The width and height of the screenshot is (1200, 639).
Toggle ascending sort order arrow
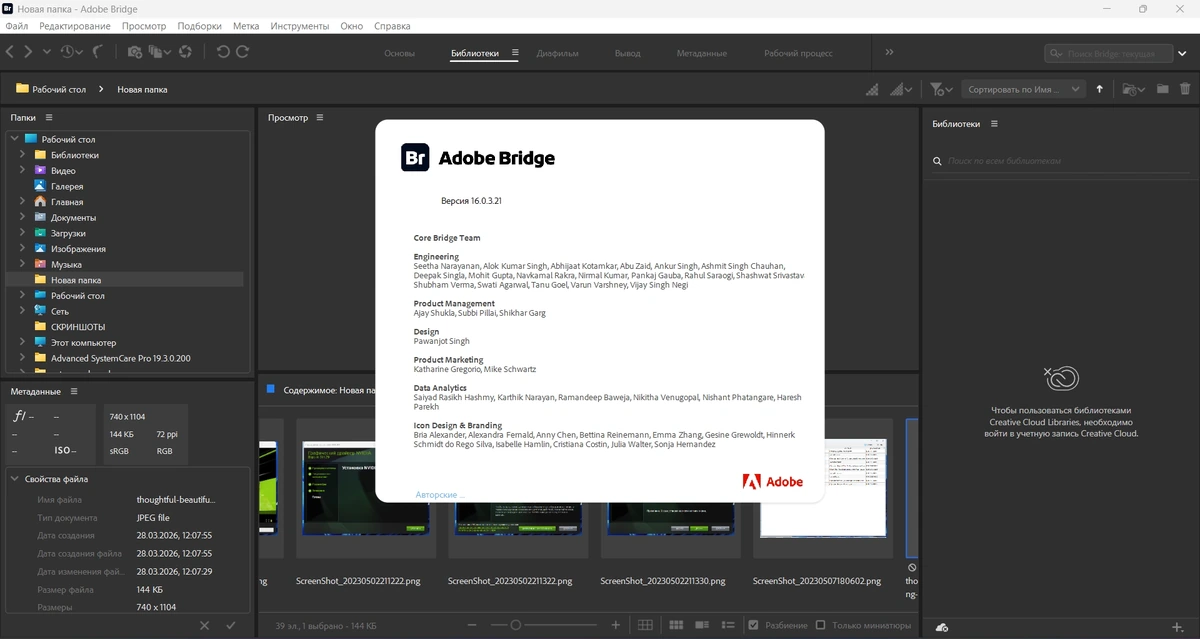[x=1099, y=89]
